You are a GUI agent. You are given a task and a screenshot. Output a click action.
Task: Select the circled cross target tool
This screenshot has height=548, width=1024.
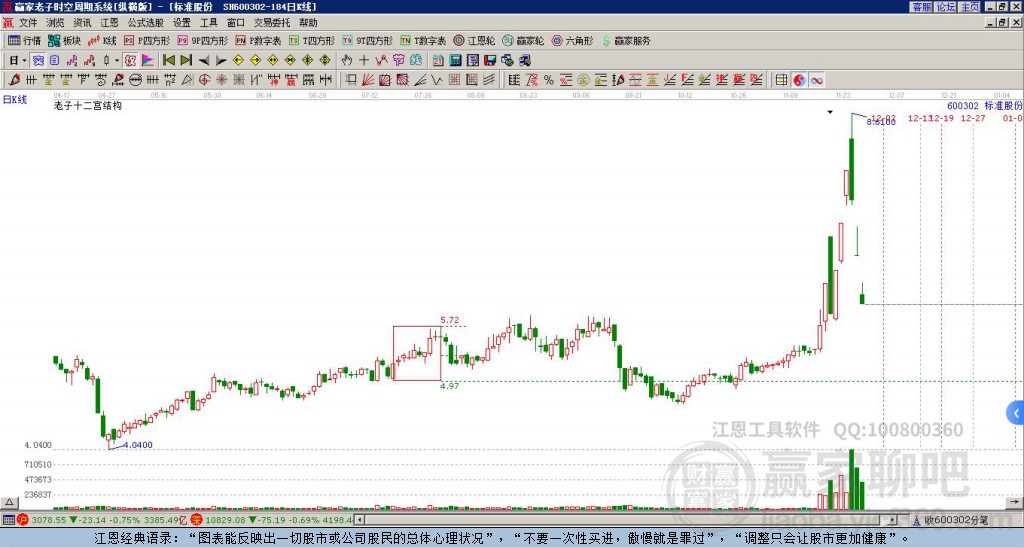(204, 80)
